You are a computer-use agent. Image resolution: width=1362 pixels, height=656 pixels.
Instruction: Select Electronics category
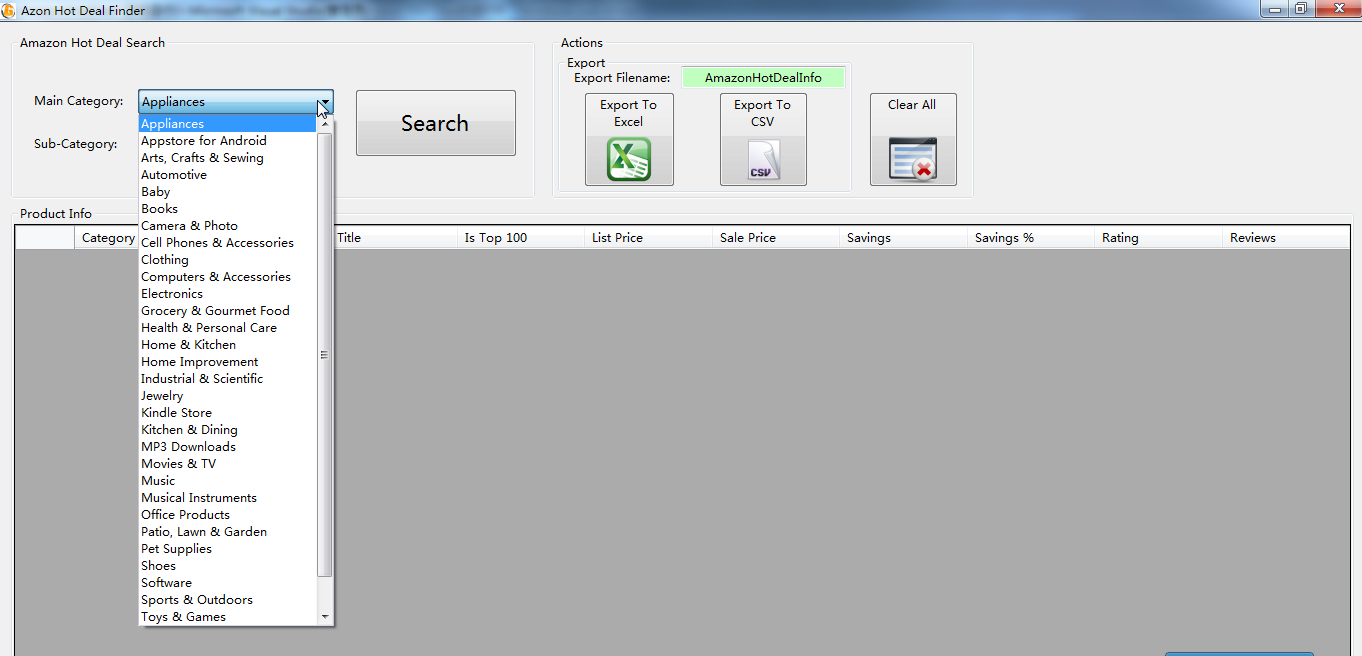tap(227, 294)
